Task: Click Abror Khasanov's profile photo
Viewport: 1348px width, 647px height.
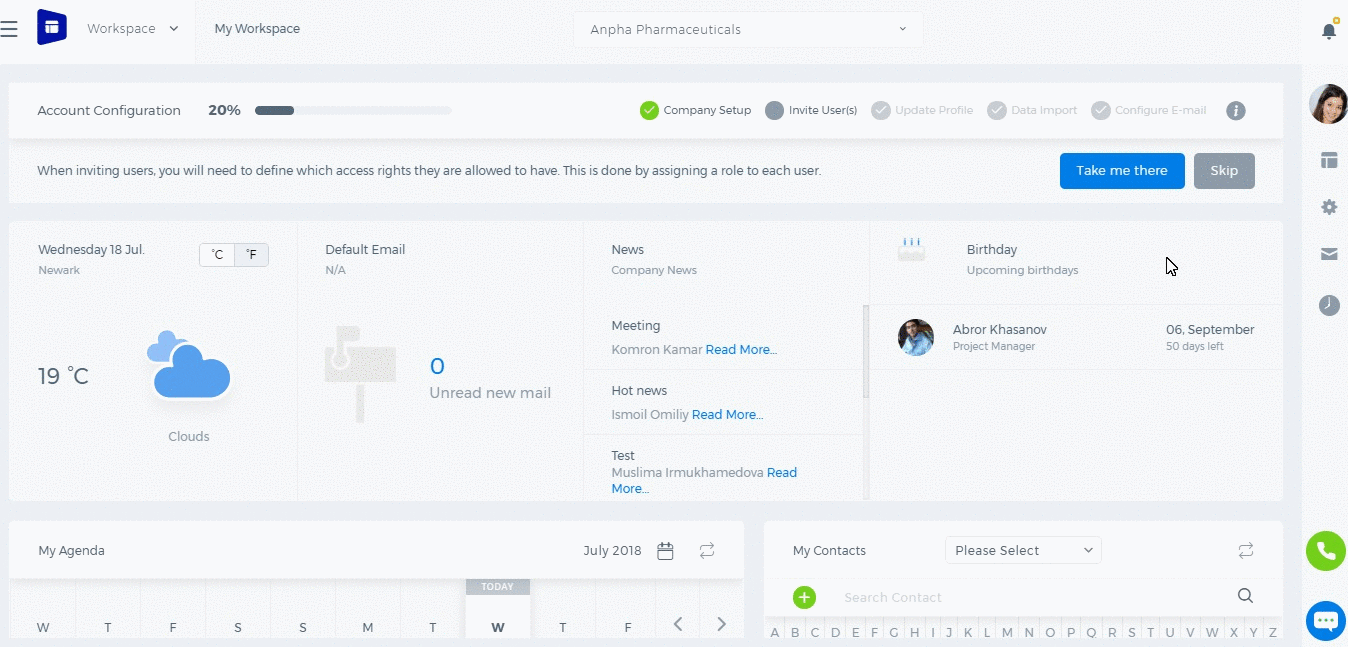Action: click(x=916, y=337)
